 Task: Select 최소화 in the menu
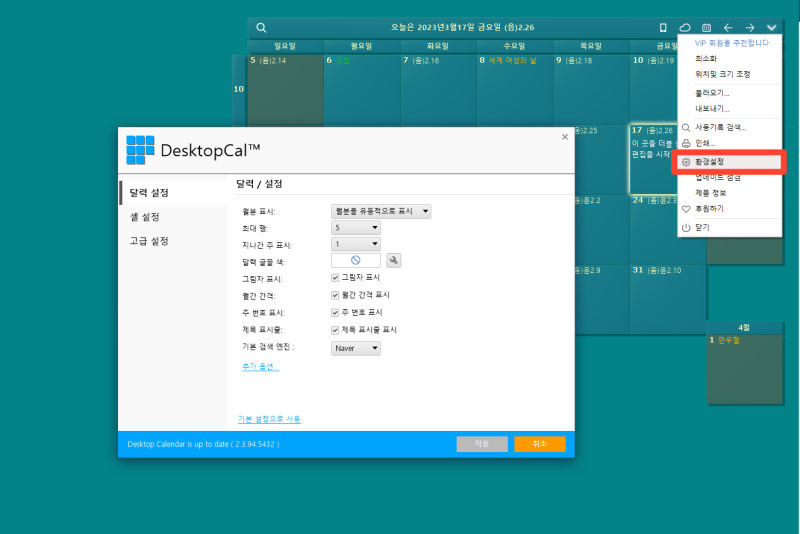730,59
